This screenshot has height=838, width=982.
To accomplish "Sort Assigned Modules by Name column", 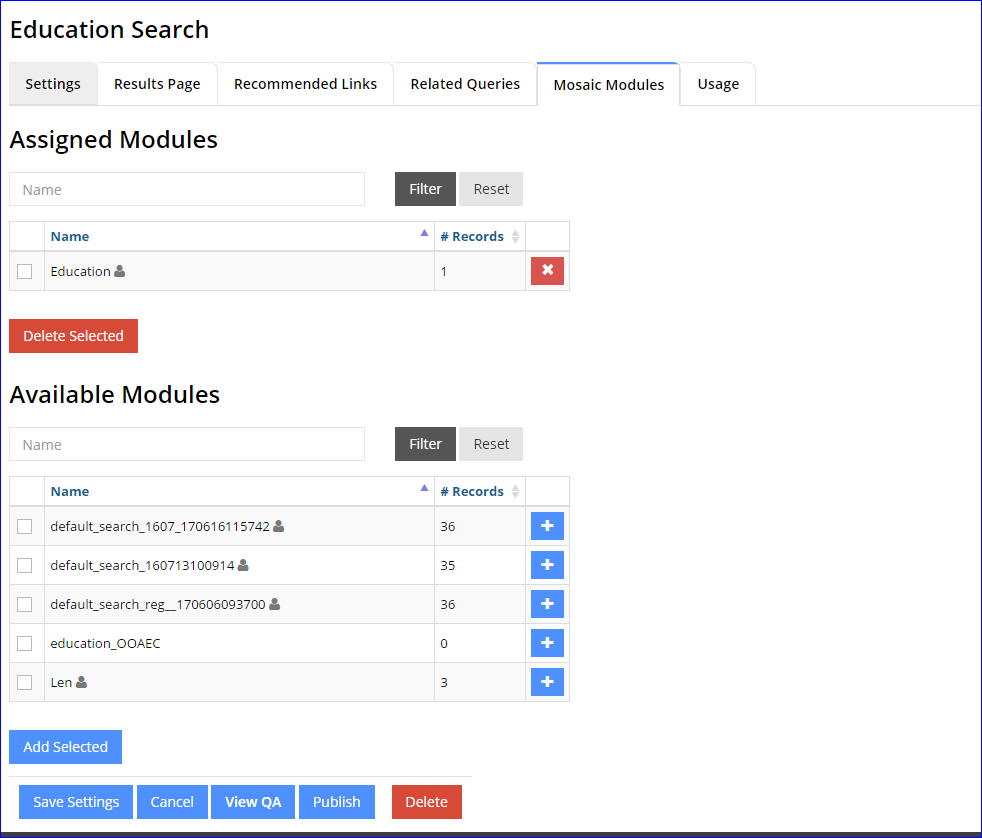I will coord(70,237).
